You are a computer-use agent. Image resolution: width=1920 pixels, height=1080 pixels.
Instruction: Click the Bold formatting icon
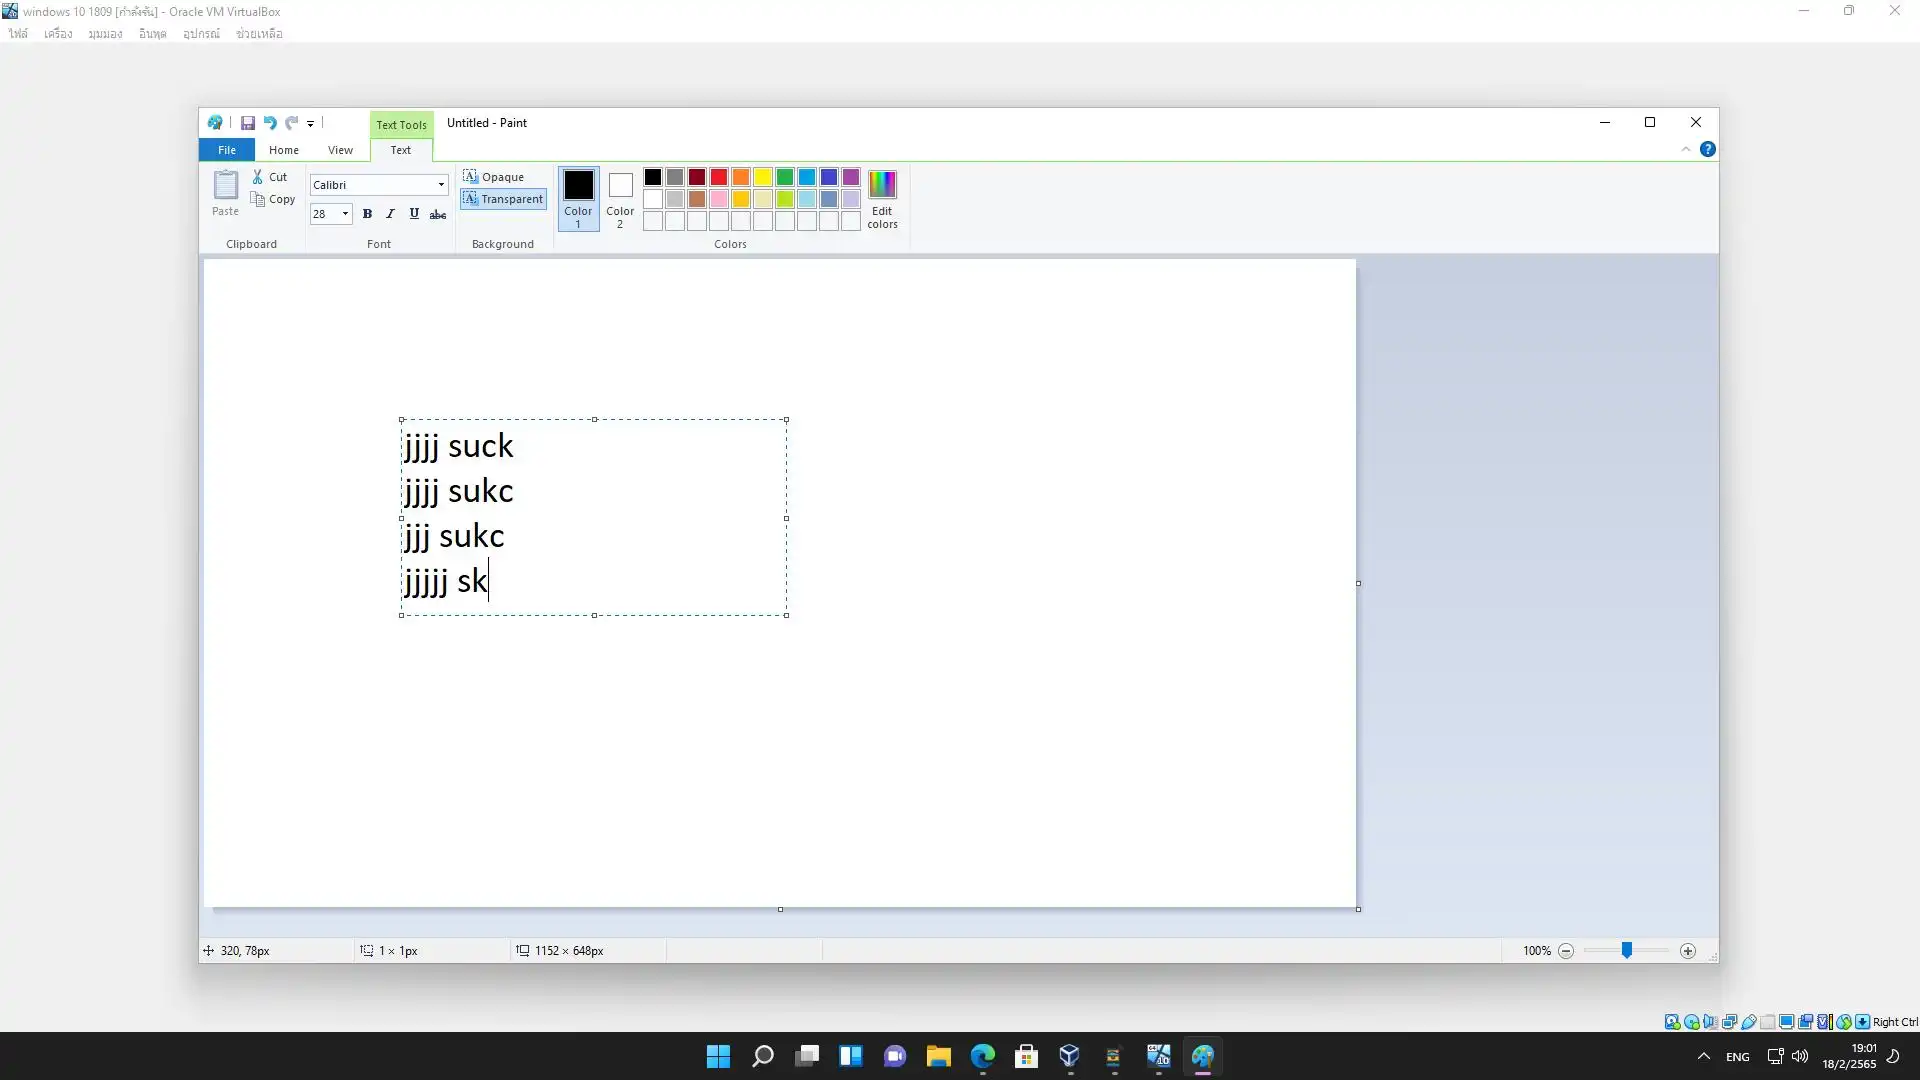point(367,214)
